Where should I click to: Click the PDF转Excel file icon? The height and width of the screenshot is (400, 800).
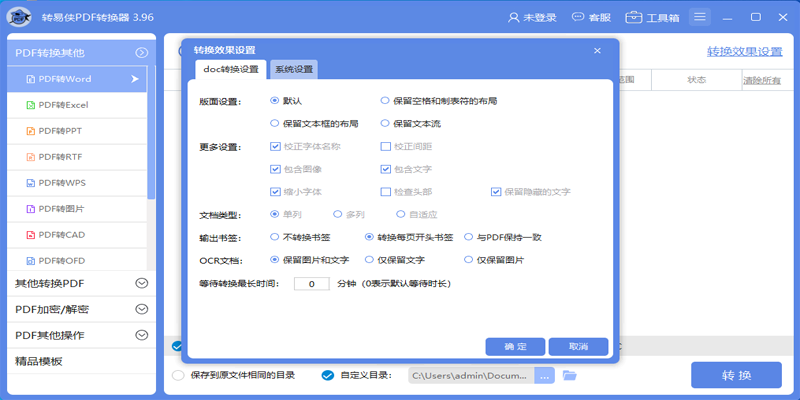pos(30,105)
